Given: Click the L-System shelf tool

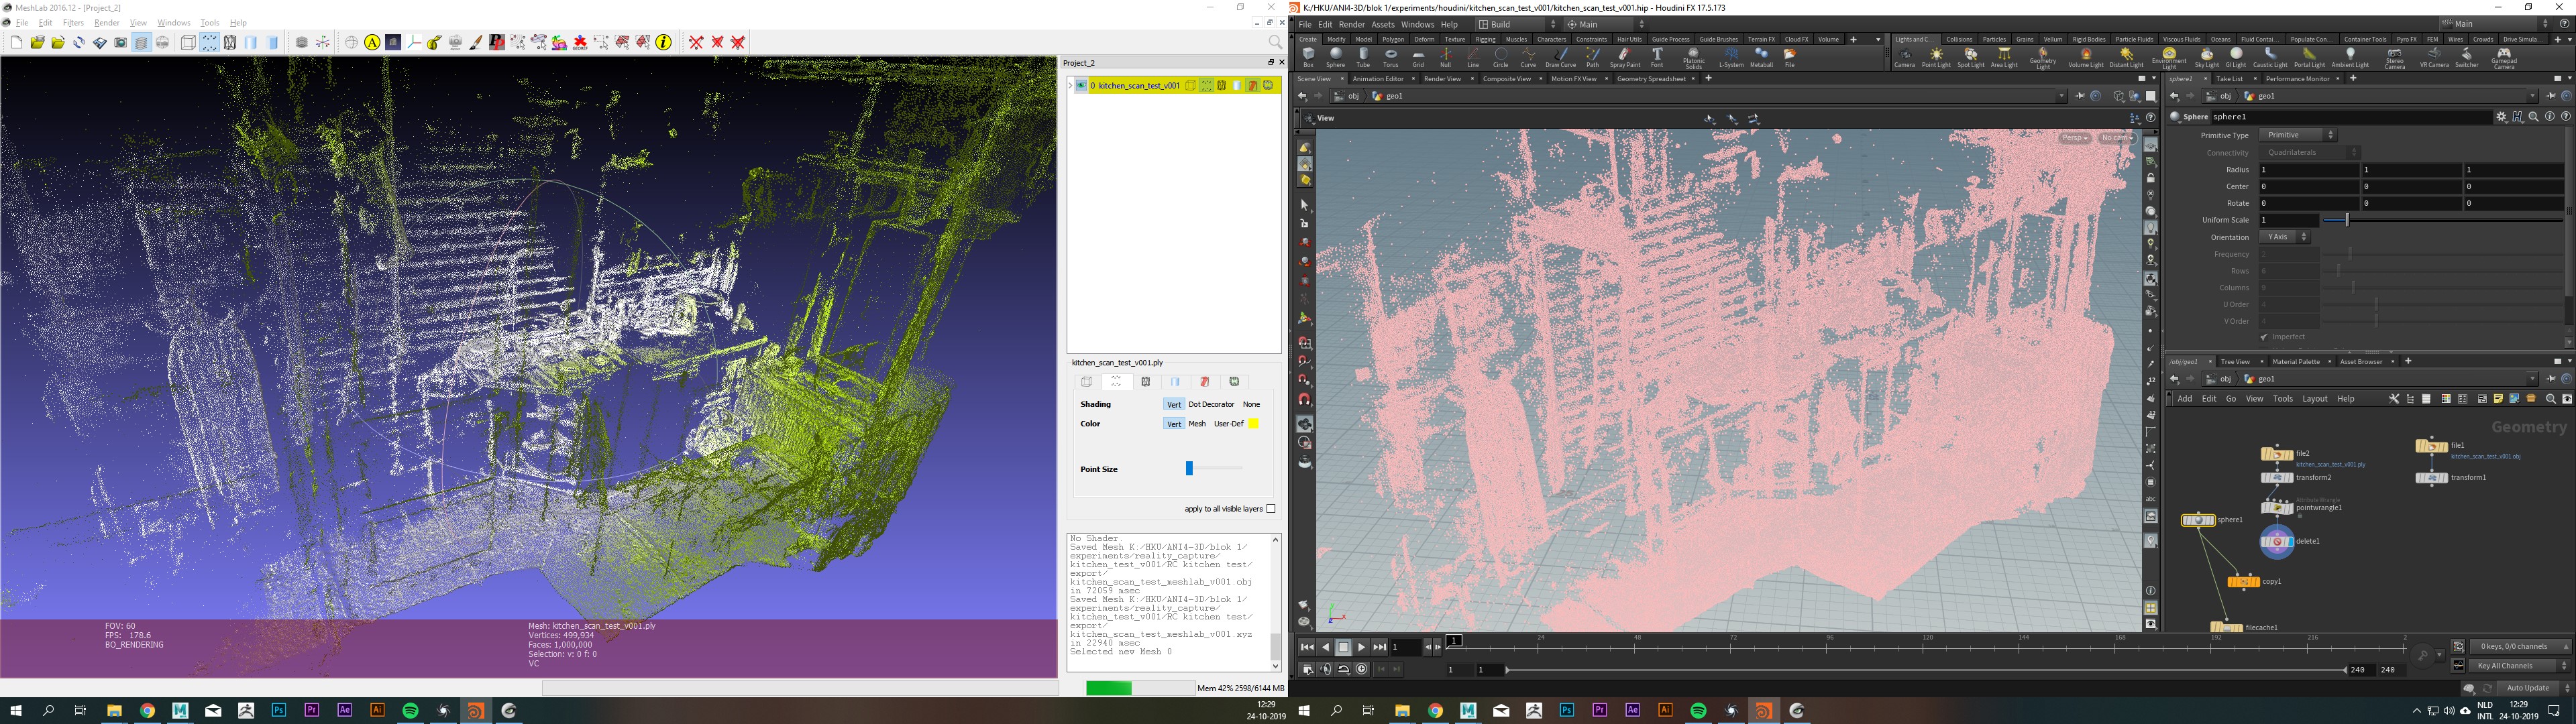Looking at the screenshot, I should pos(1731,58).
